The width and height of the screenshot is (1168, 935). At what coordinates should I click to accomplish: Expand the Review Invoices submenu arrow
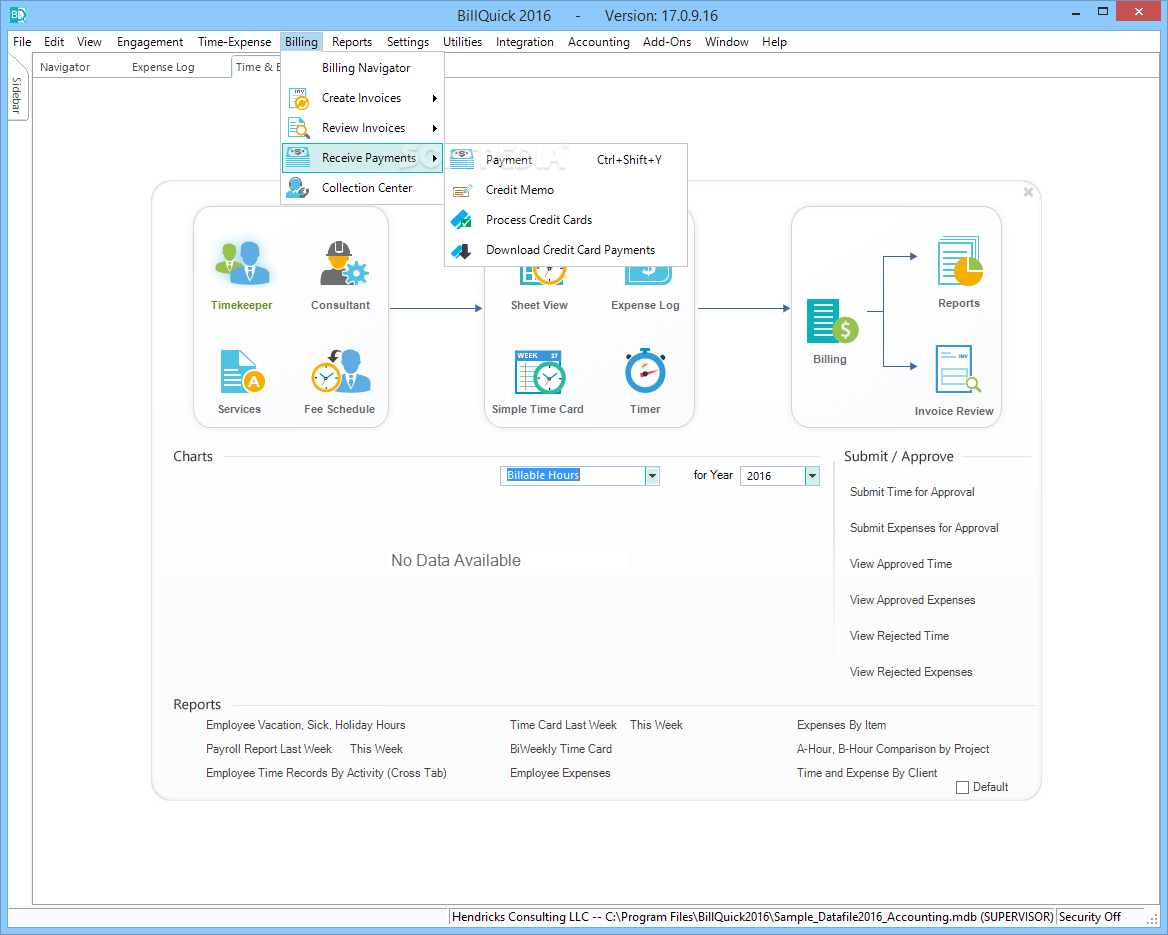[x=434, y=128]
